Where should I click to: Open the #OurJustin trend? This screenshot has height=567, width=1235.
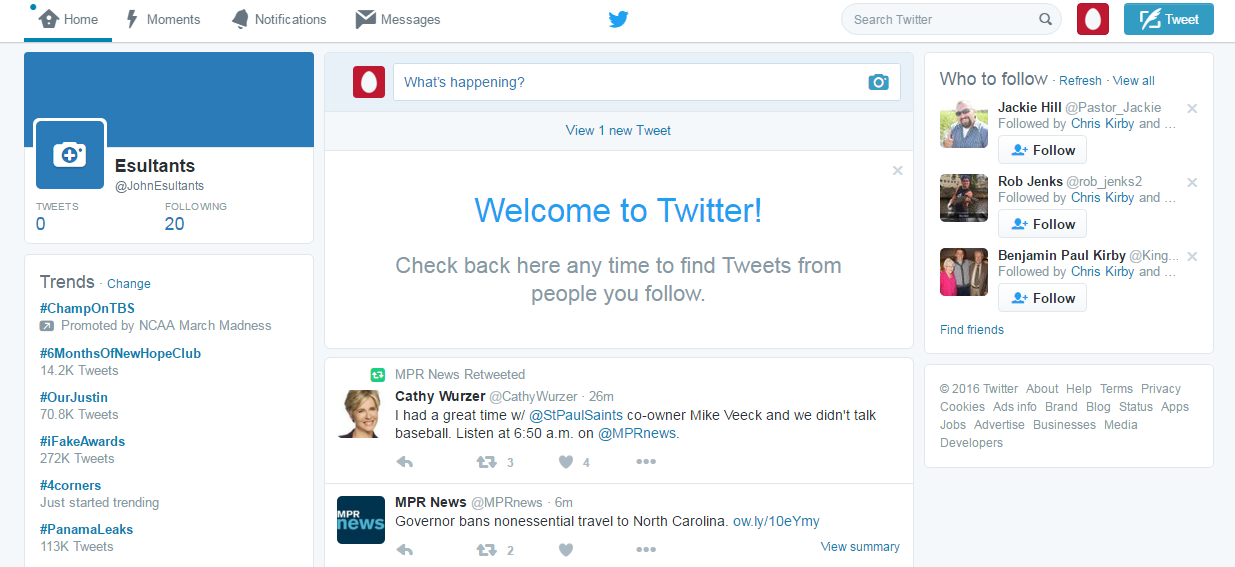74,397
